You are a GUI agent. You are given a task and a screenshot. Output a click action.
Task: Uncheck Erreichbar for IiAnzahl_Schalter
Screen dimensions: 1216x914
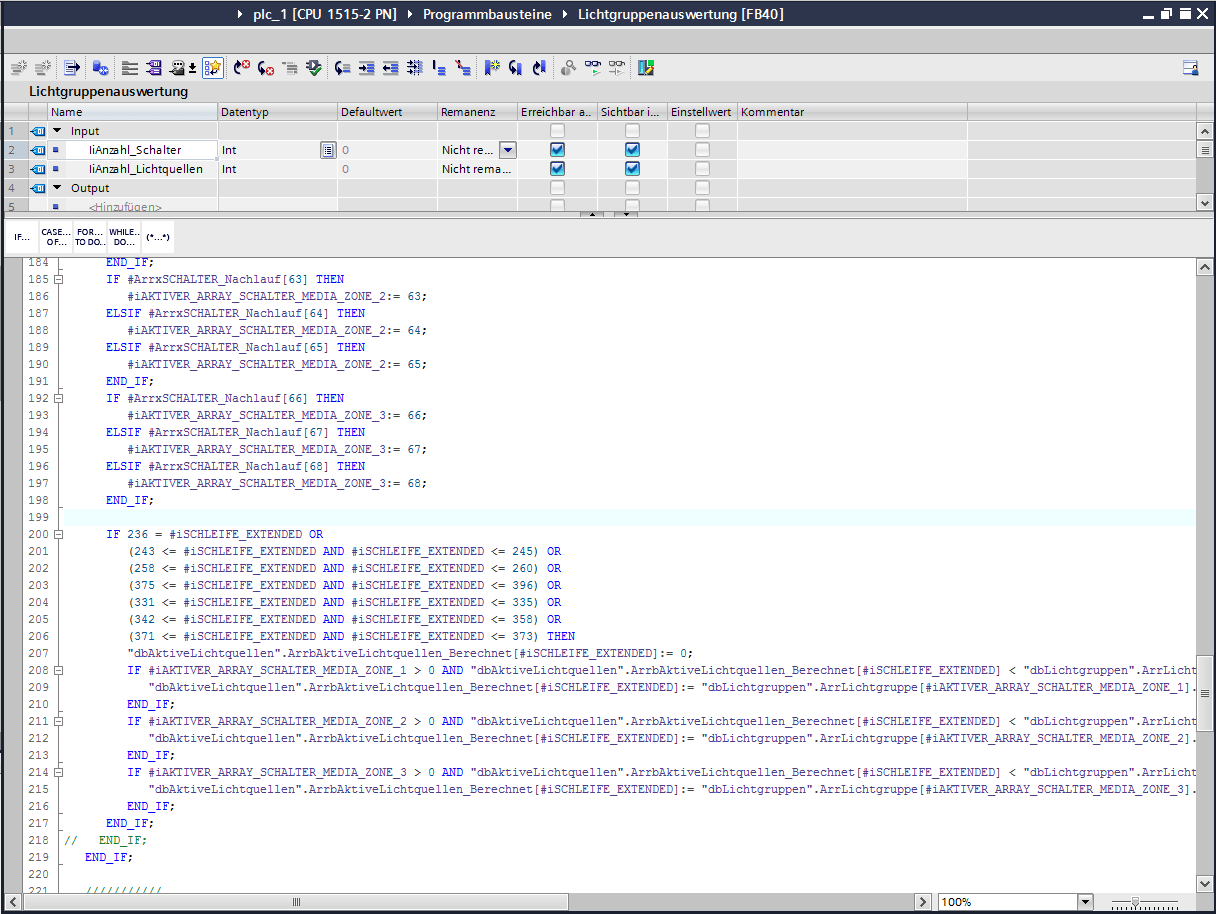tap(557, 150)
